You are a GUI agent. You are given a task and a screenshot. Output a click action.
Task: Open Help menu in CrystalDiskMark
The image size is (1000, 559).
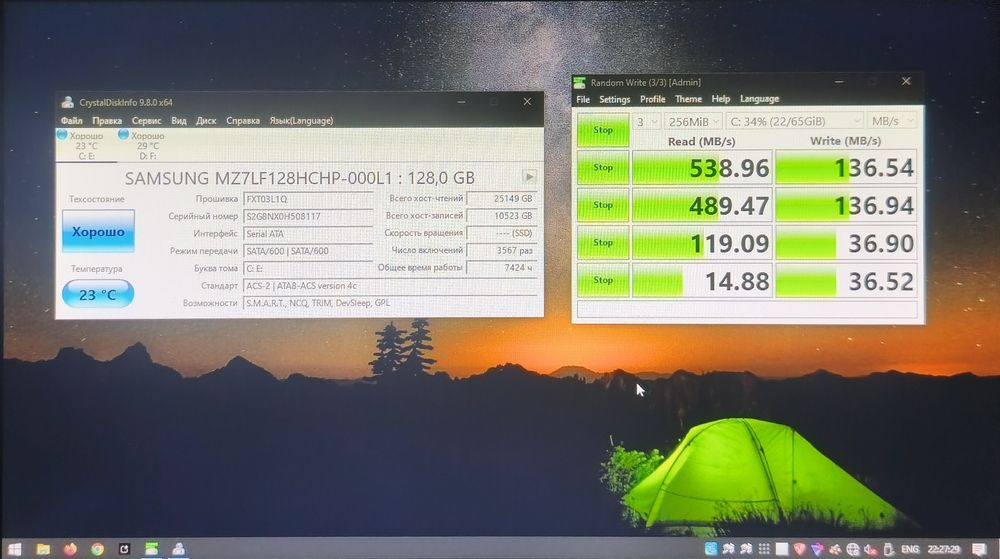tap(721, 99)
